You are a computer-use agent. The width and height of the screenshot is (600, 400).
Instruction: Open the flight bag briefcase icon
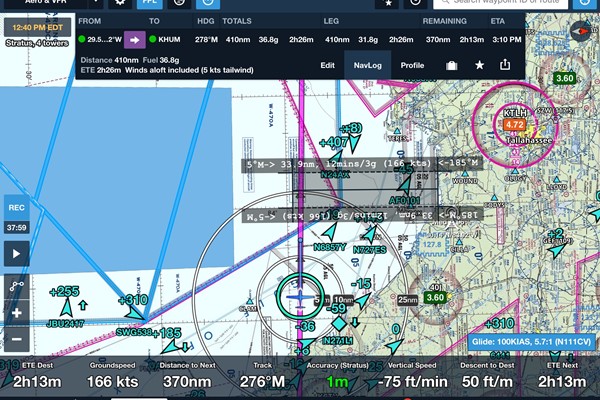pos(452,65)
